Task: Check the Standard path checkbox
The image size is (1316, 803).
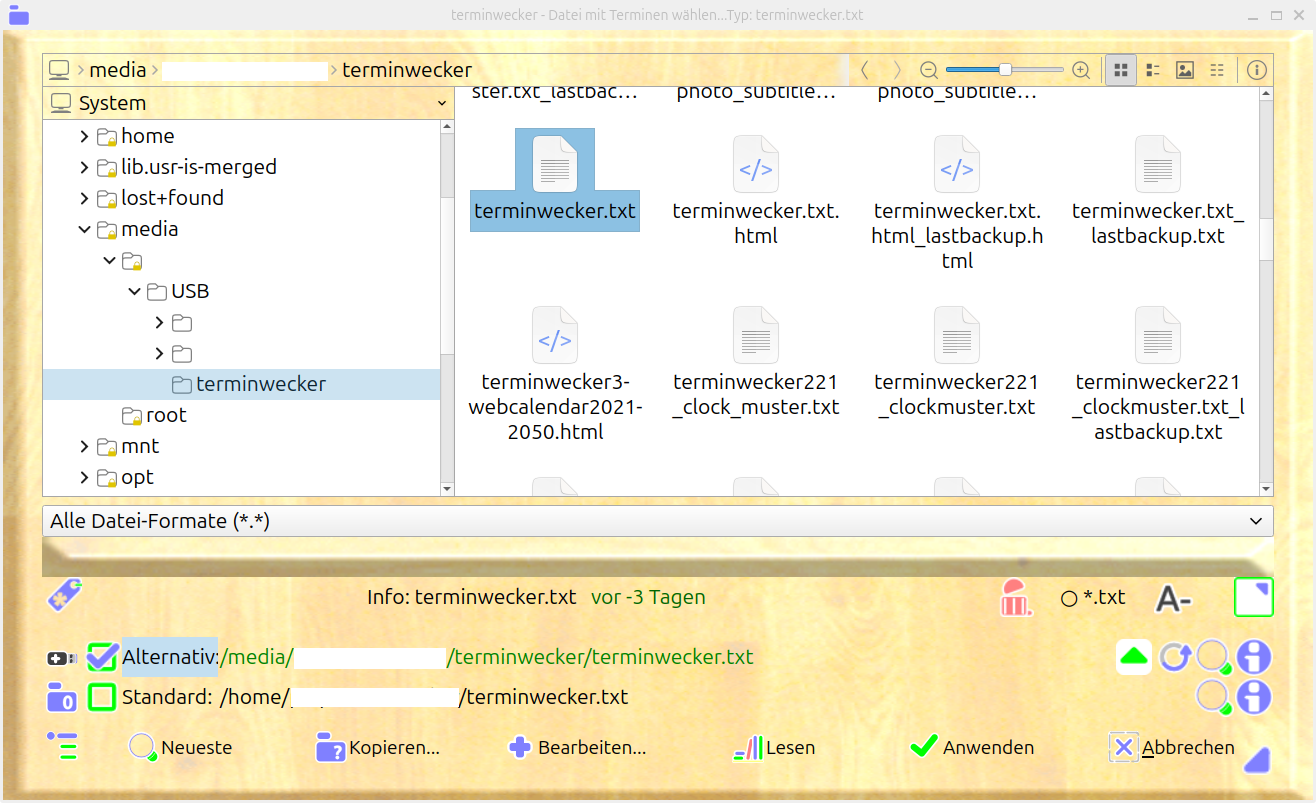Action: (102, 697)
